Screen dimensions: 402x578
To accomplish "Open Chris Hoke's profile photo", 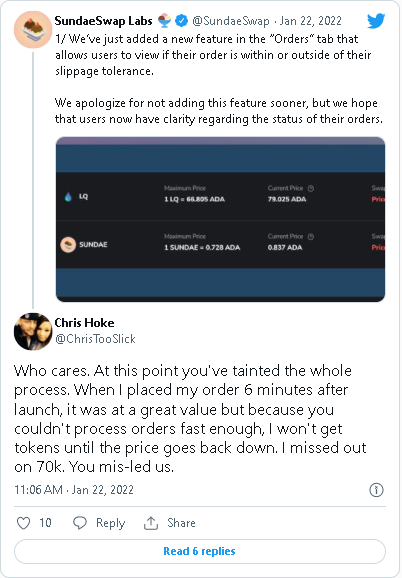I will coord(33,331).
